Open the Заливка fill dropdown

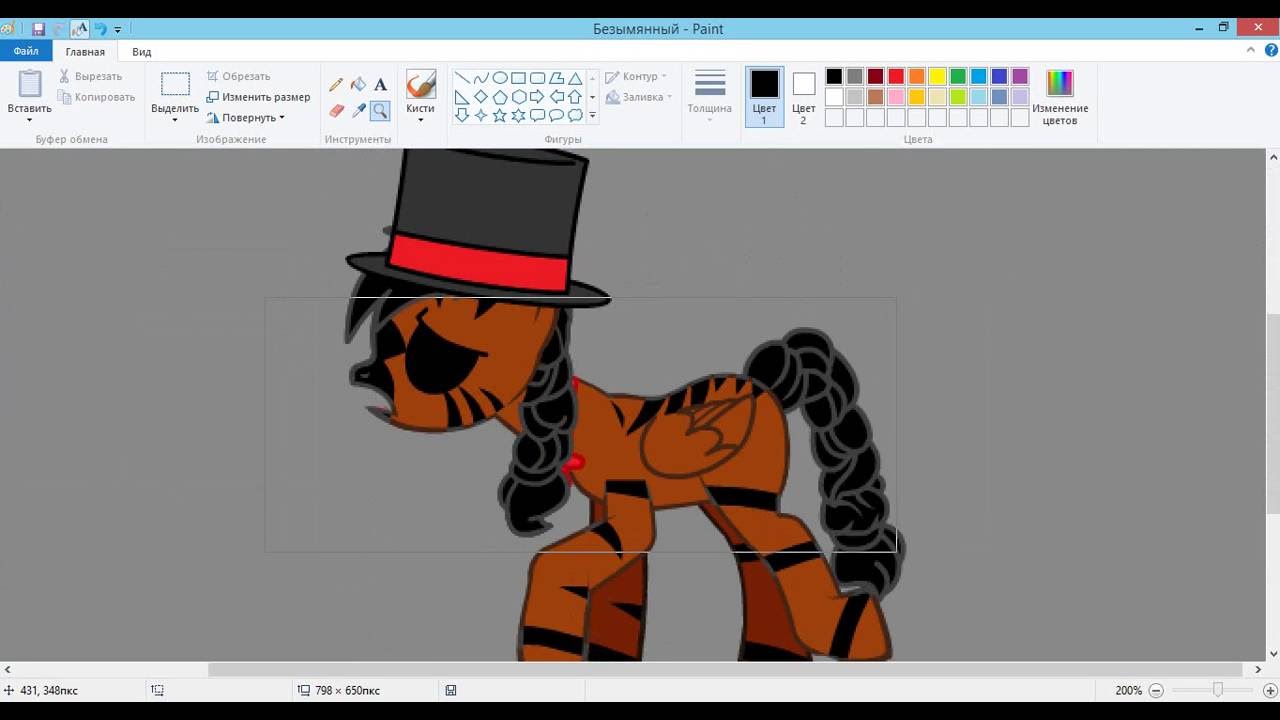coord(639,97)
